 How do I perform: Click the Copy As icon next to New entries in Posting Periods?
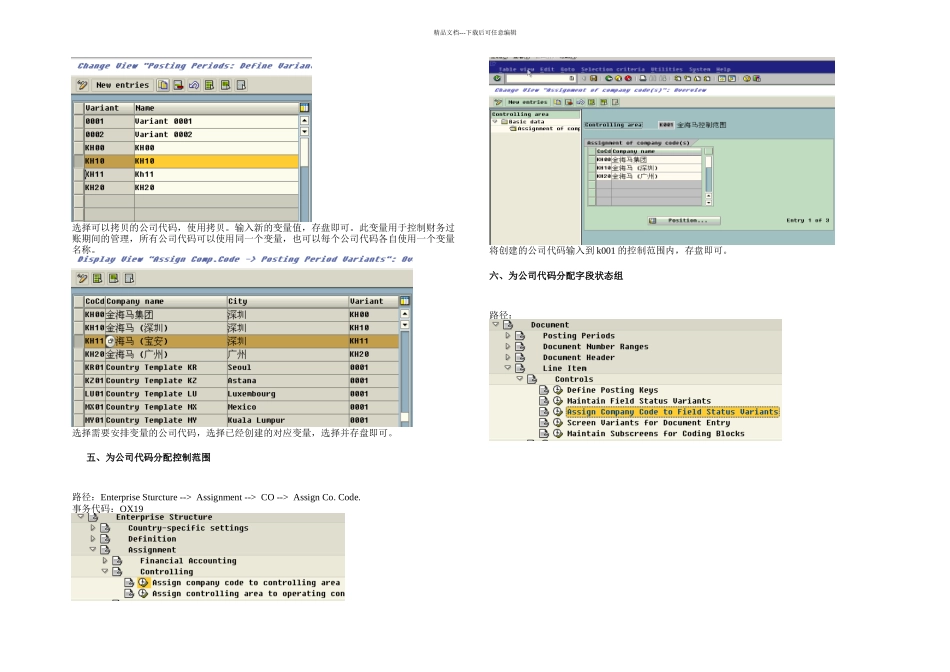[163, 85]
